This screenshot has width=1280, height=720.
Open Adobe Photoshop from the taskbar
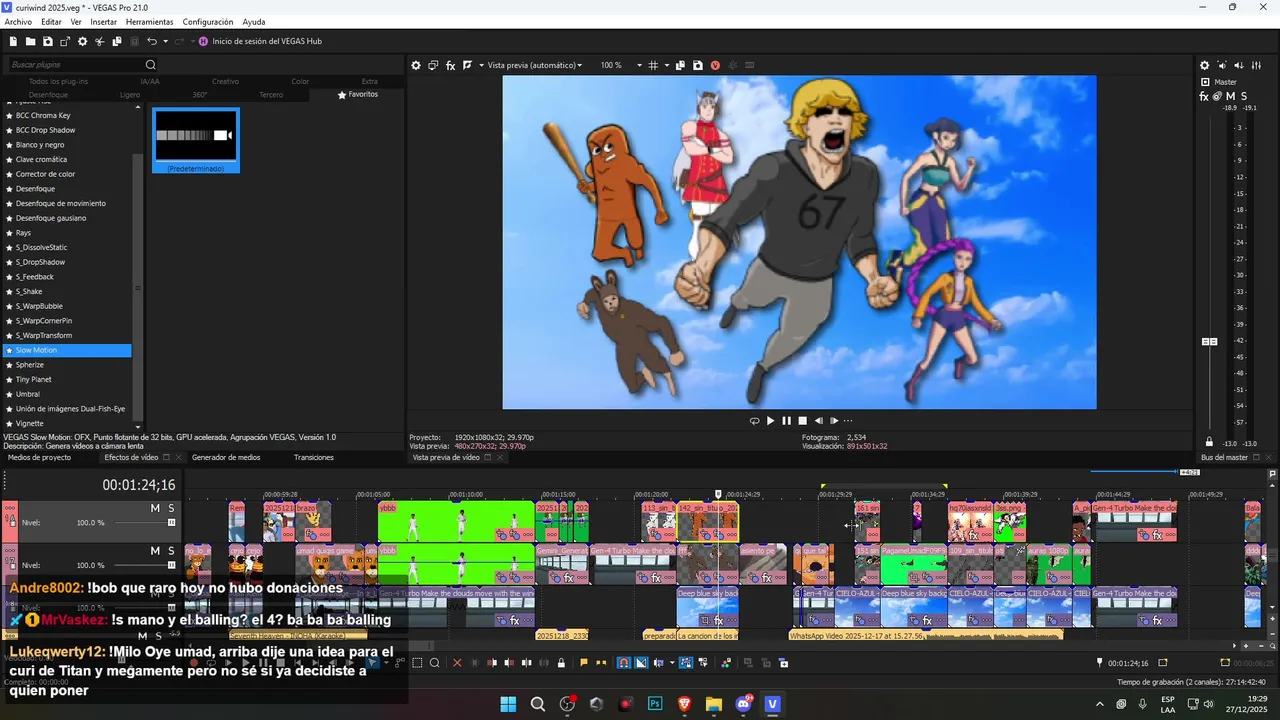coord(655,704)
